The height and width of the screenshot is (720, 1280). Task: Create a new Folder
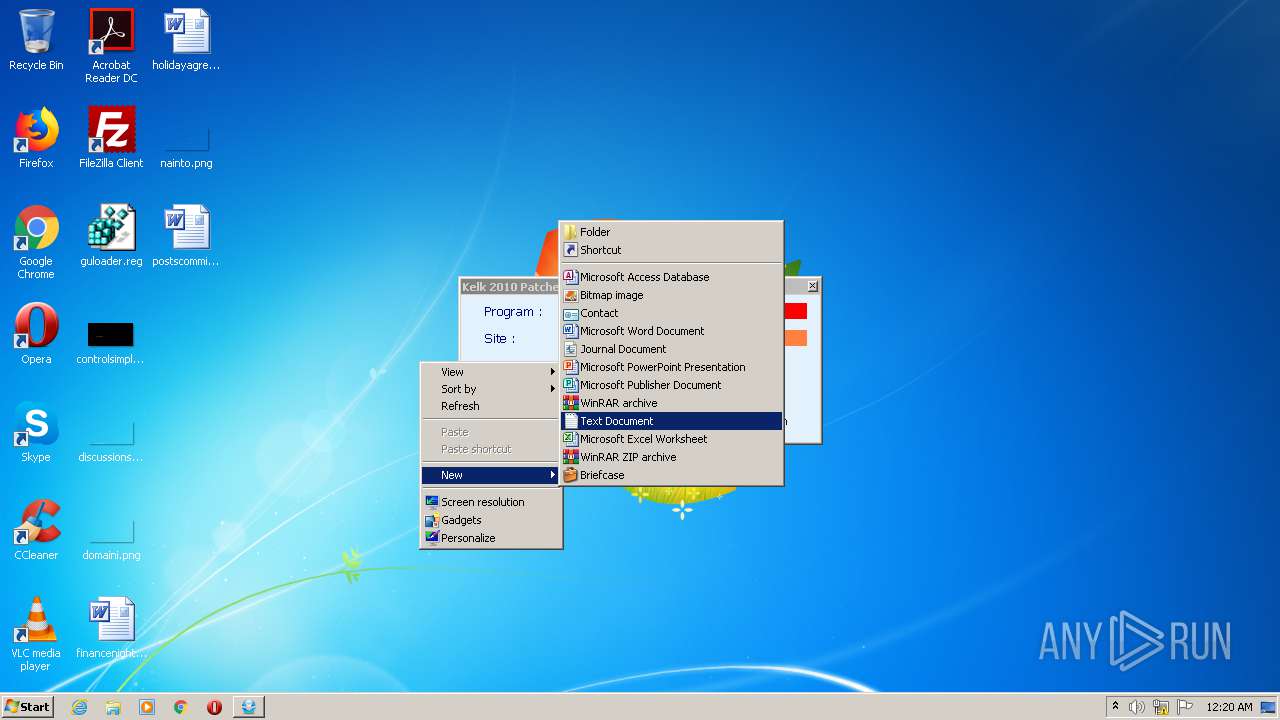(671, 232)
